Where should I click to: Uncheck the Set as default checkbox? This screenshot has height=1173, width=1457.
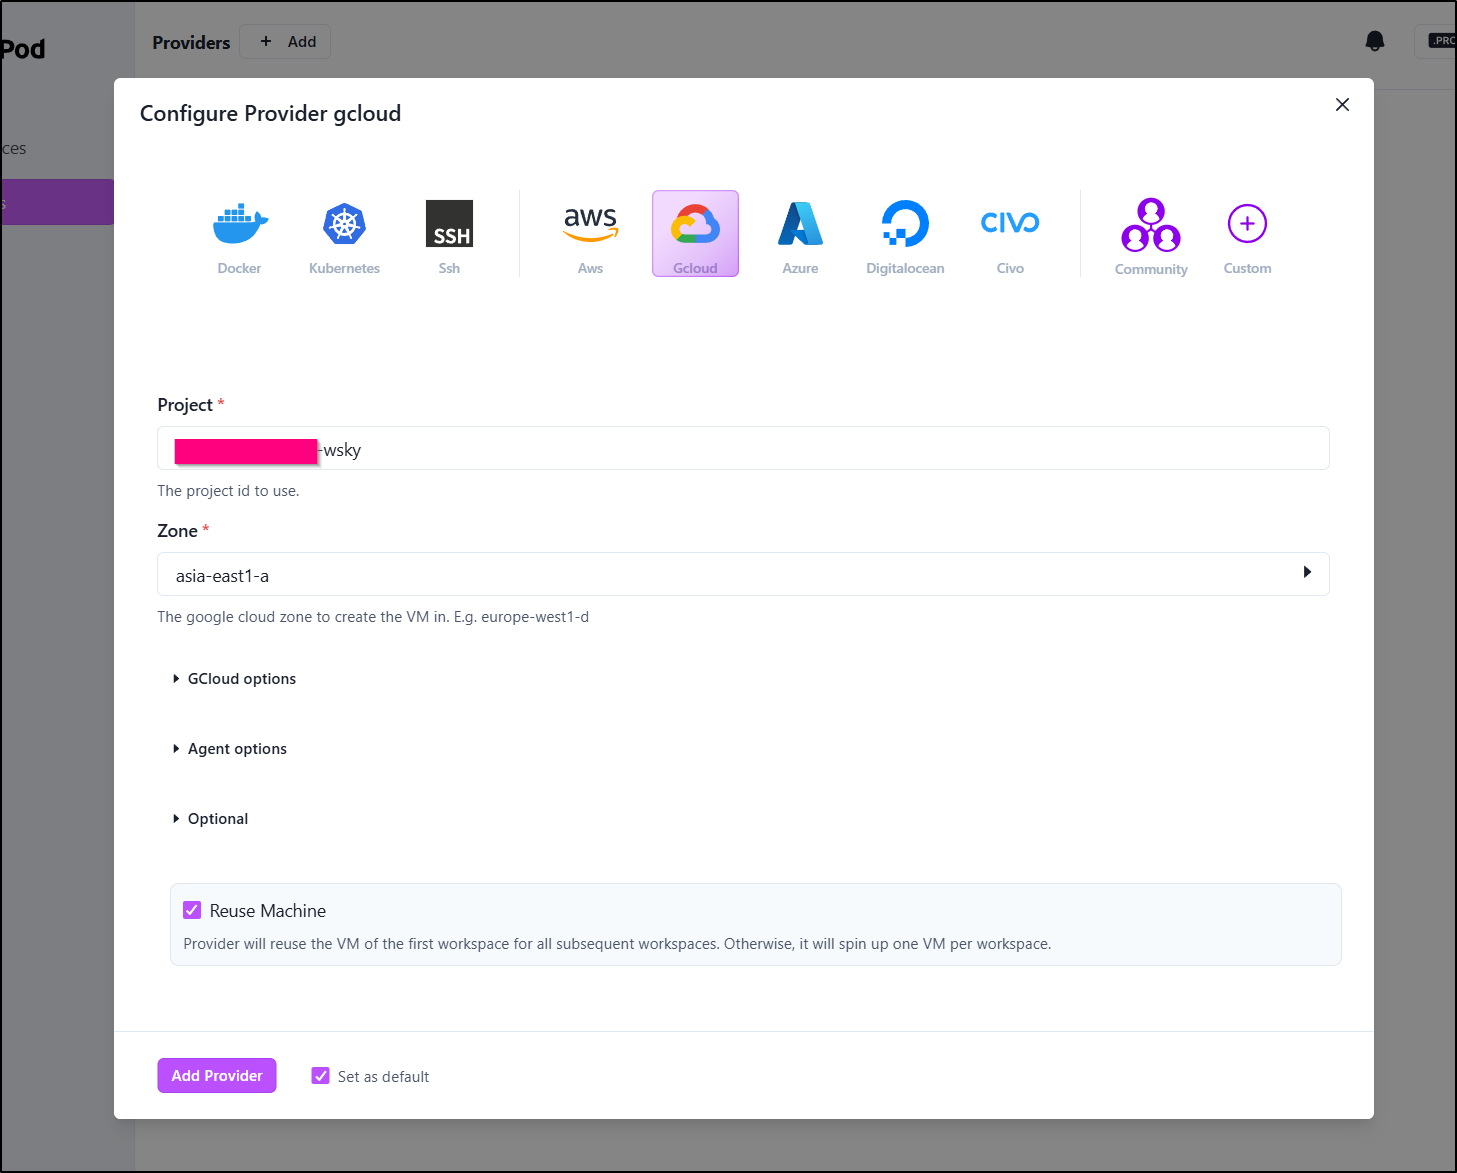320,1076
